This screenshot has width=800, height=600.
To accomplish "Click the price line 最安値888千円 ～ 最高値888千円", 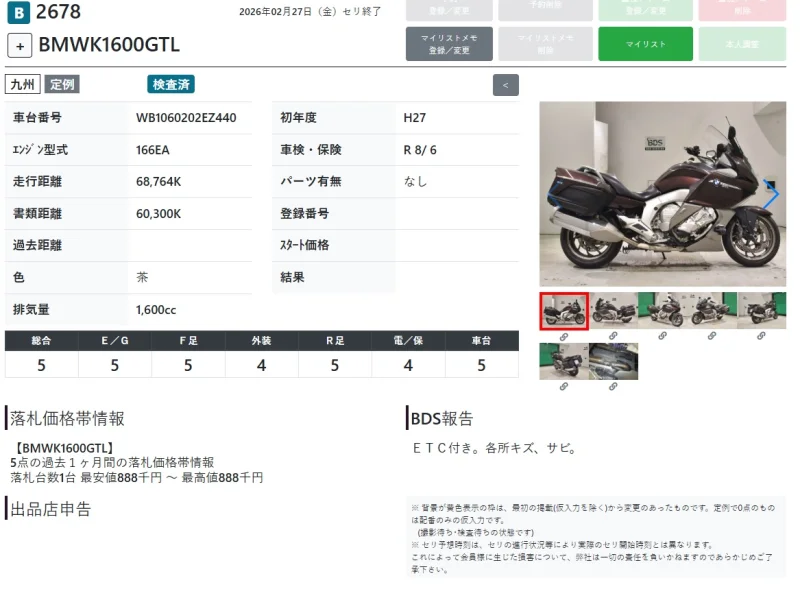I will (172, 478).
